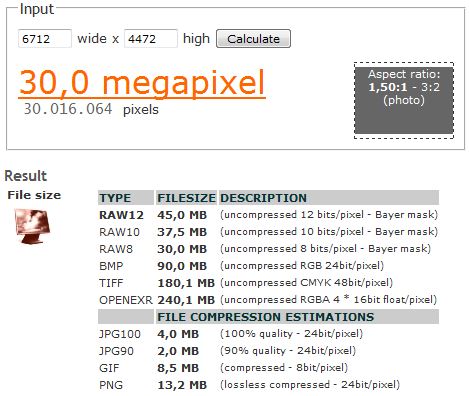The width and height of the screenshot is (469, 396).
Task: Focus the width field showing 6712
Action: 45,39
